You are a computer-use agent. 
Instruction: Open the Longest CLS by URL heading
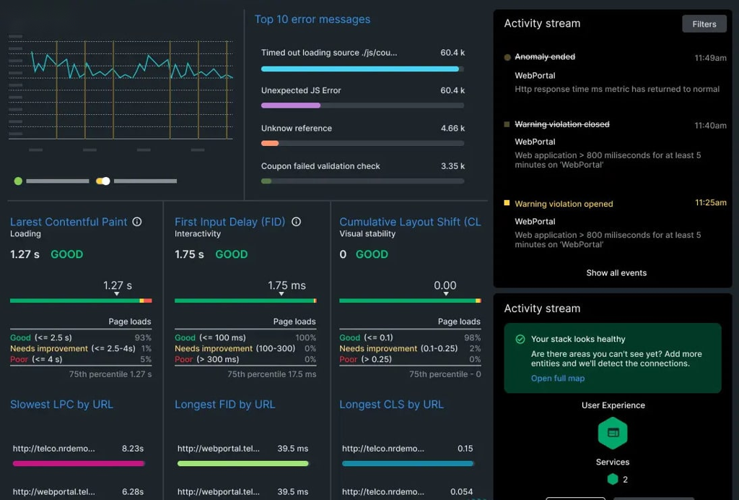(x=391, y=405)
